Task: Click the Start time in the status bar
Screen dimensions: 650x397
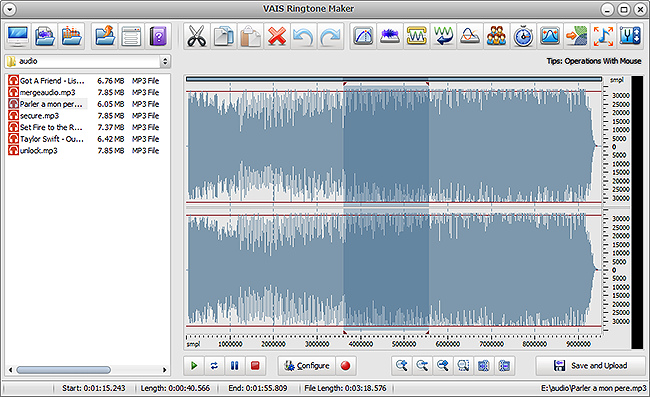Action: [x=94, y=388]
